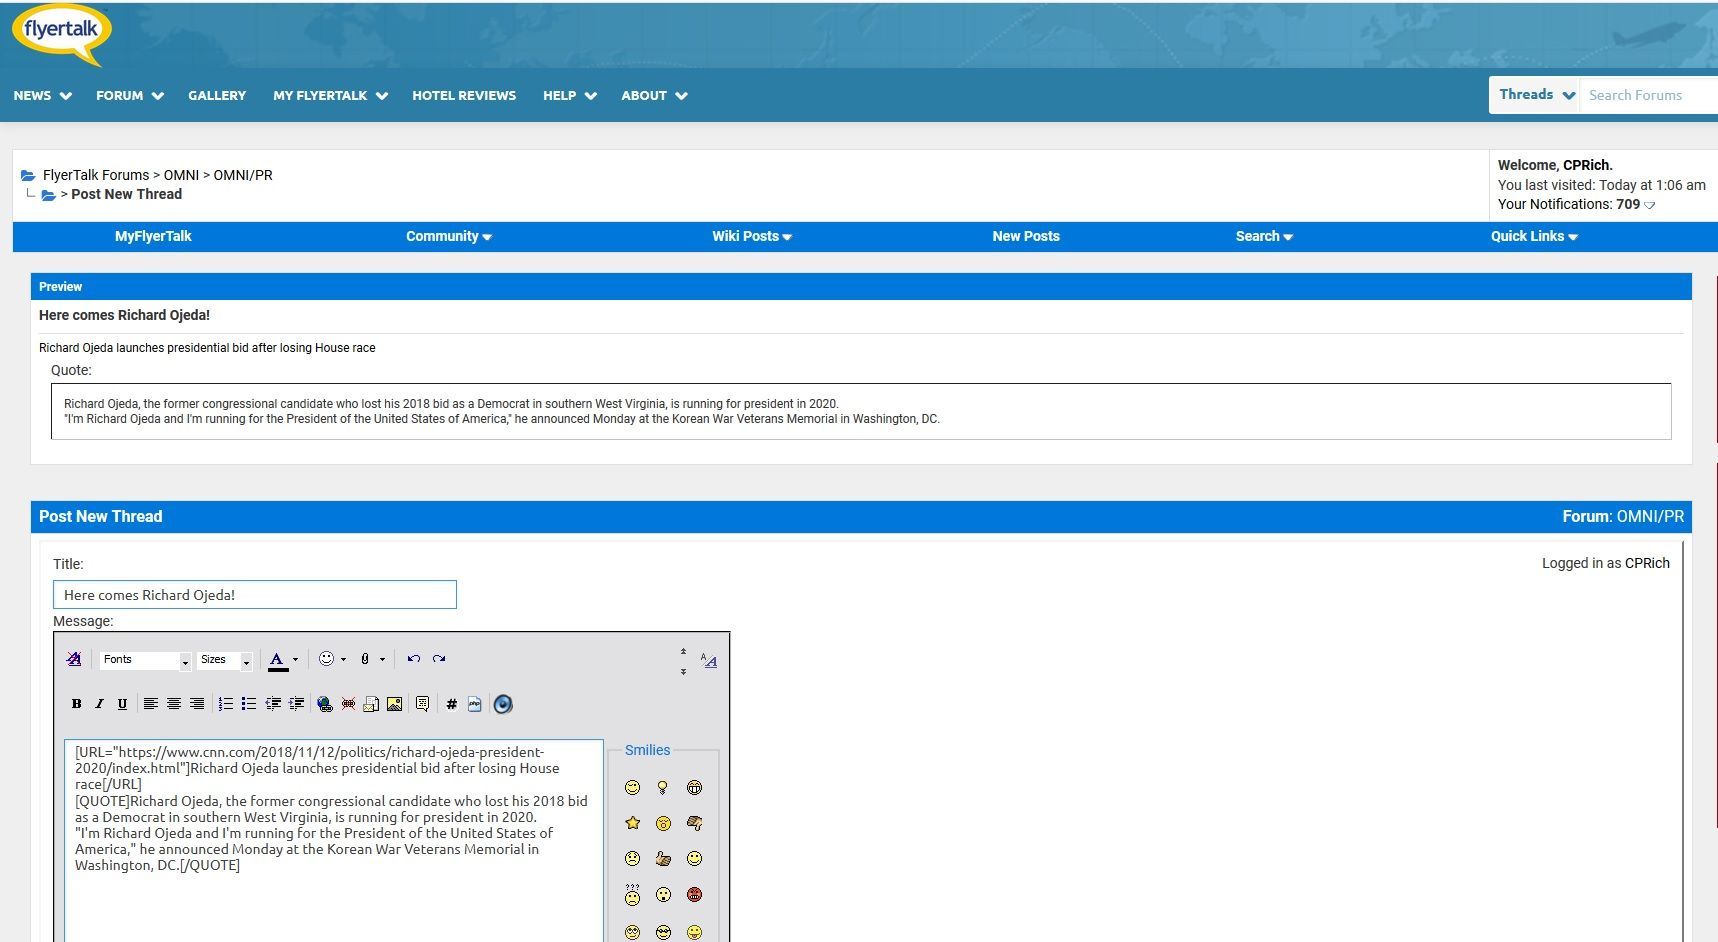Image resolution: width=1718 pixels, height=942 pixels.
Task: Expand the notifications arrow next to 709
Action: point(1650,205)
